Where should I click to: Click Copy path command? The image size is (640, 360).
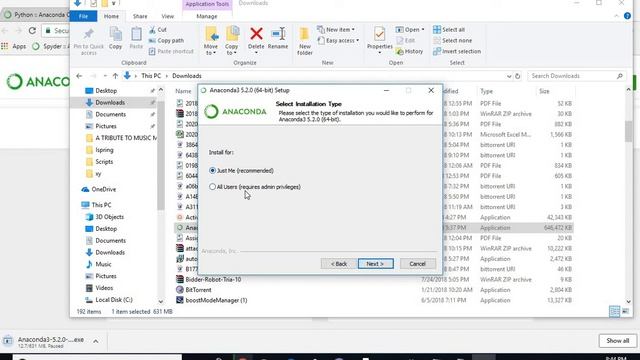[166, 40]
